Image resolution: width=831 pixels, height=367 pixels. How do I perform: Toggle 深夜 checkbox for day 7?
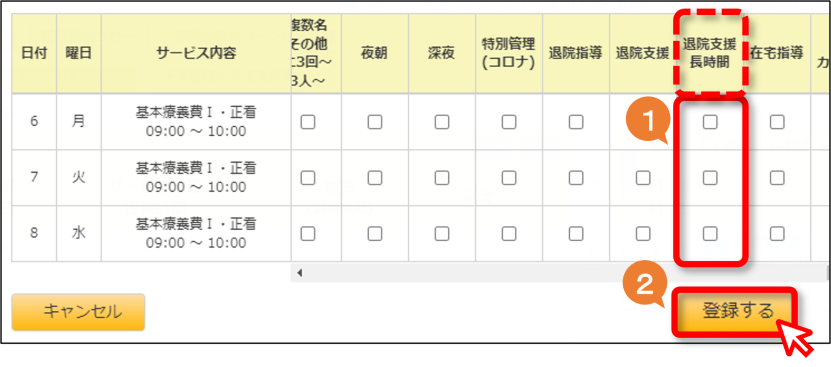pyautogui.click(x=442, y=178)
